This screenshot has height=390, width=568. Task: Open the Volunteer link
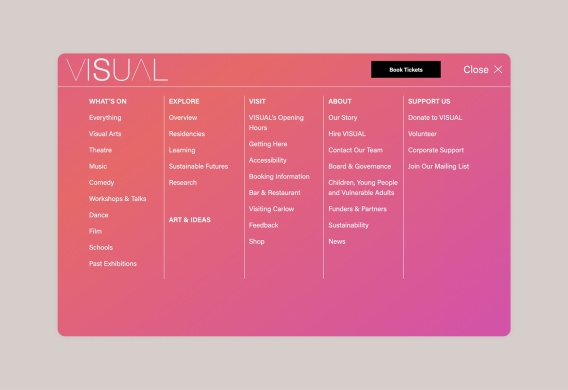pyautogui.click(x=422, y=134)
